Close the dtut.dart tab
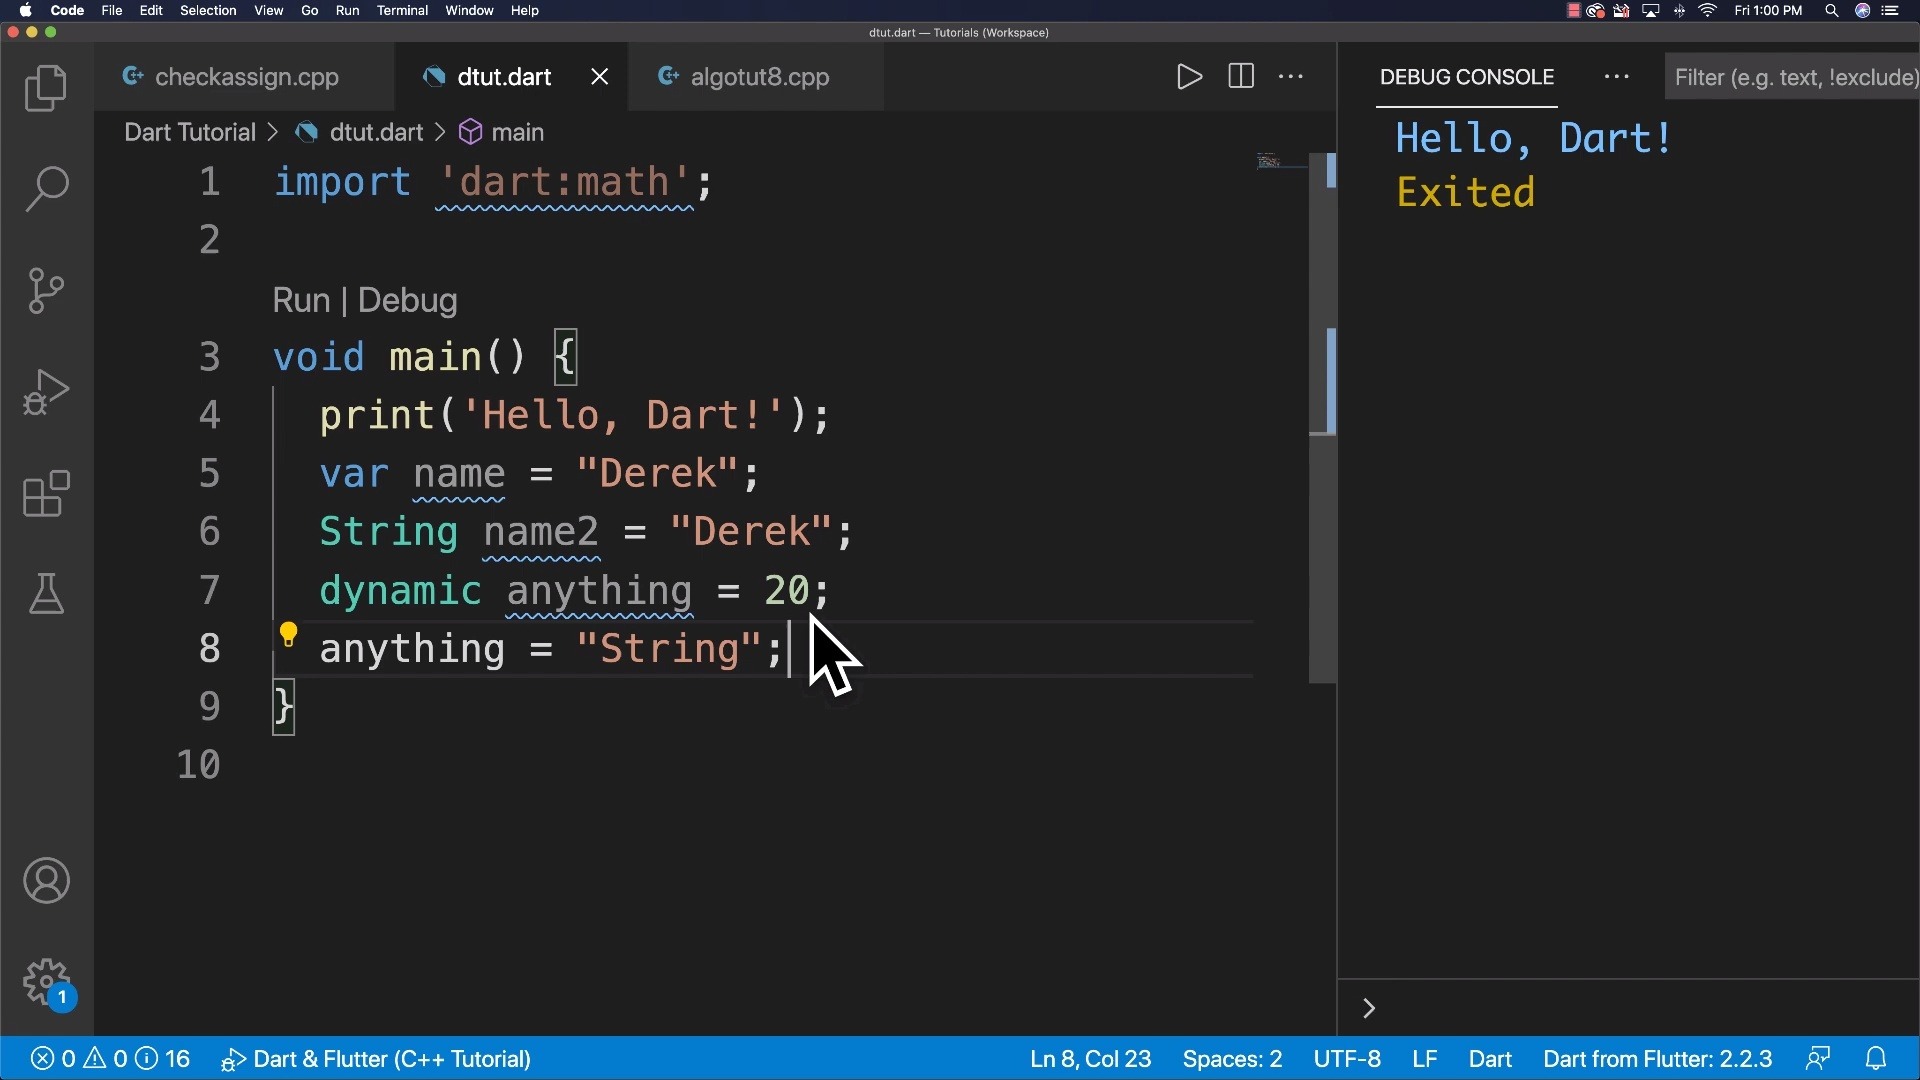 click(600, 77)
